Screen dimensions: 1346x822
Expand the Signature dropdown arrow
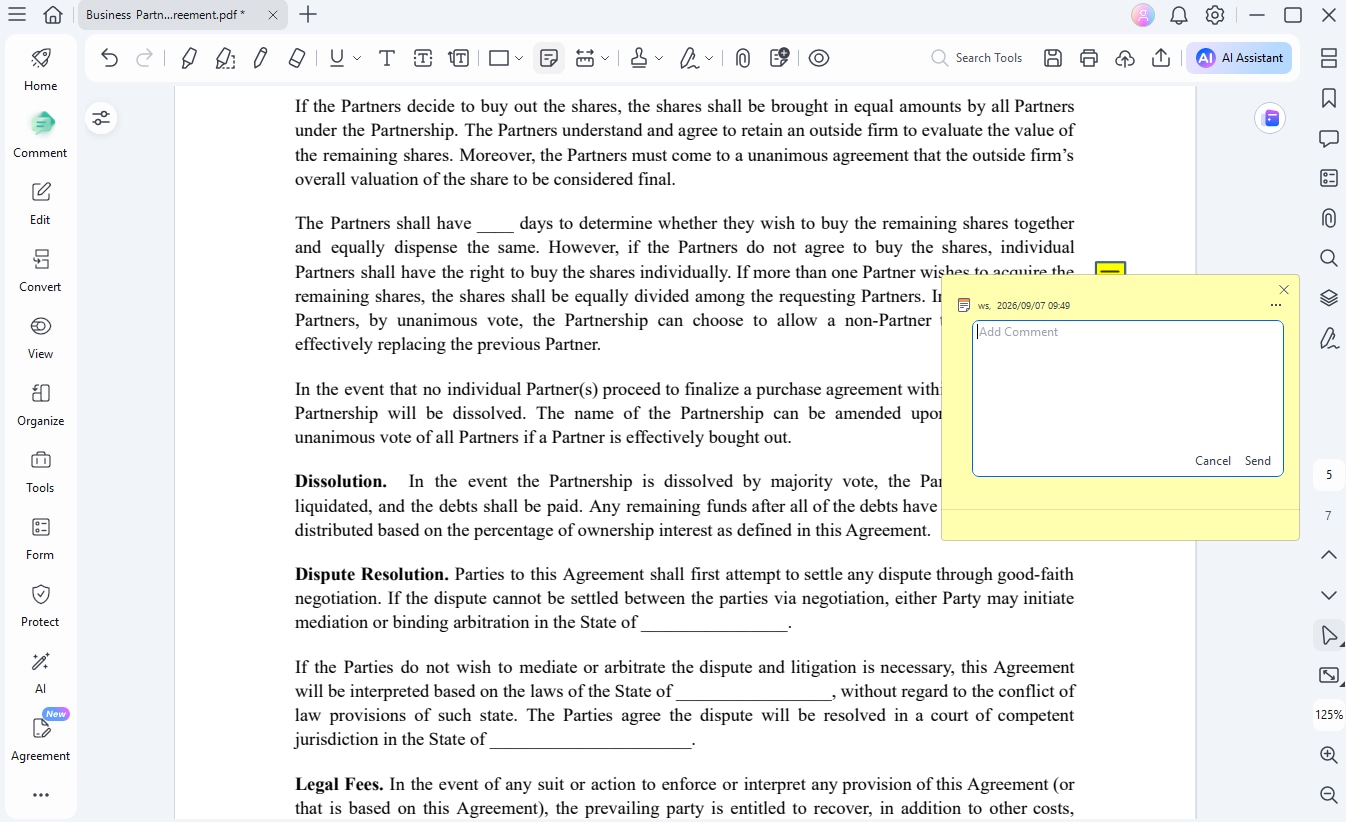[x=709, y=58]
